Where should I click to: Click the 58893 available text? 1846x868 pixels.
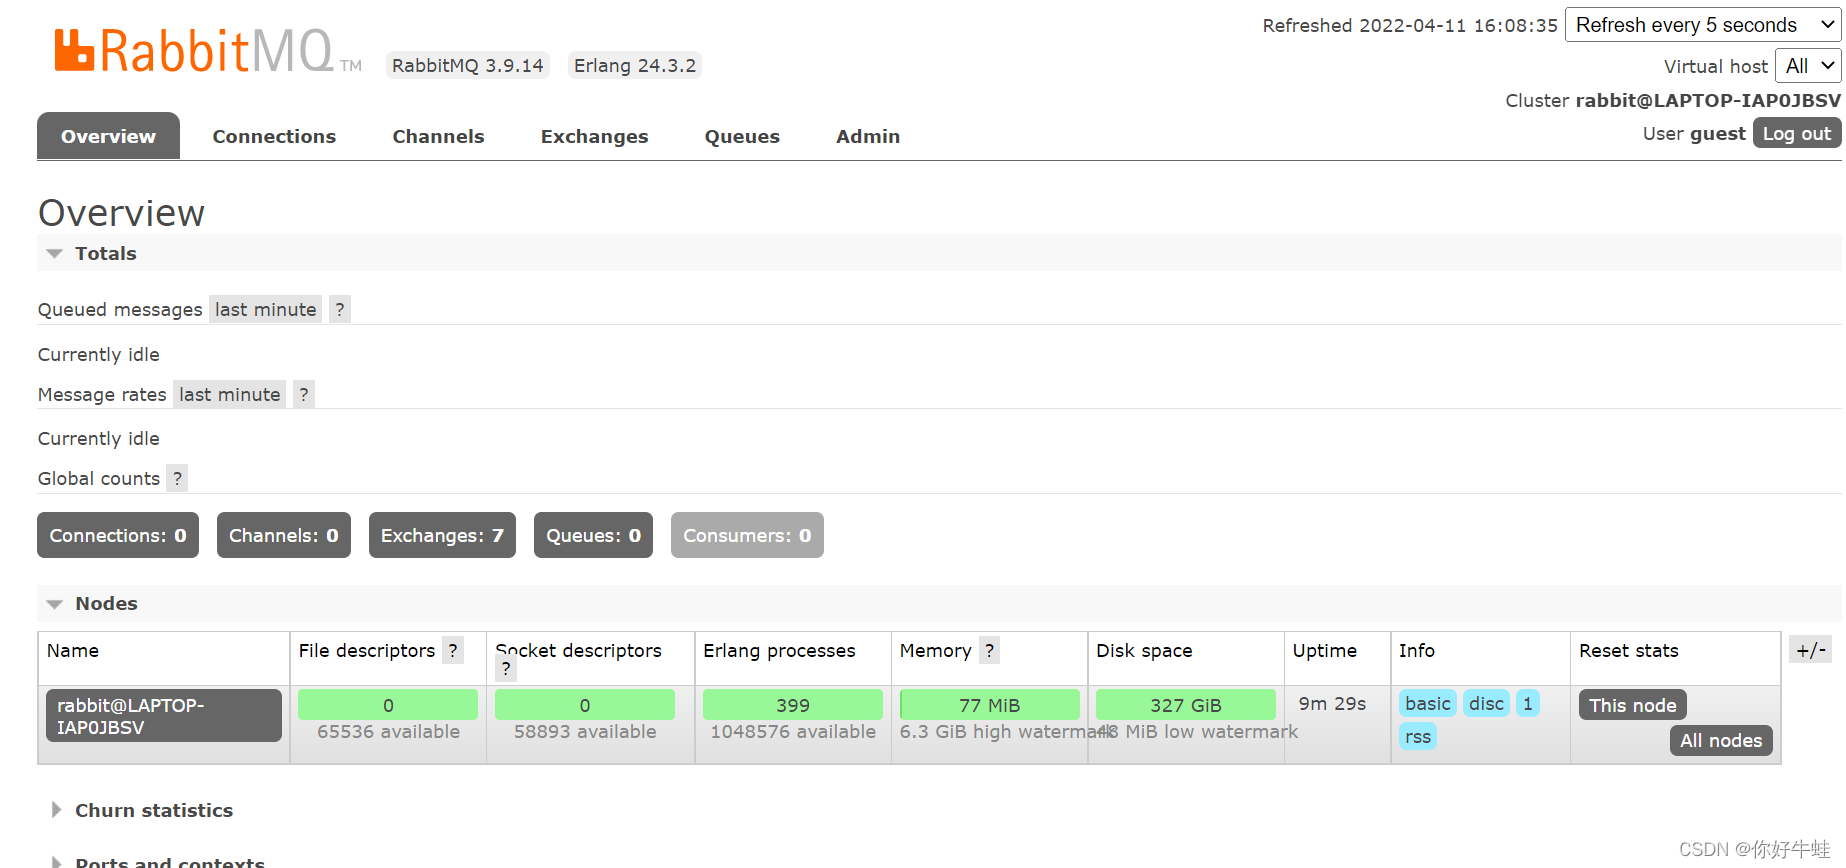point(585,731)
